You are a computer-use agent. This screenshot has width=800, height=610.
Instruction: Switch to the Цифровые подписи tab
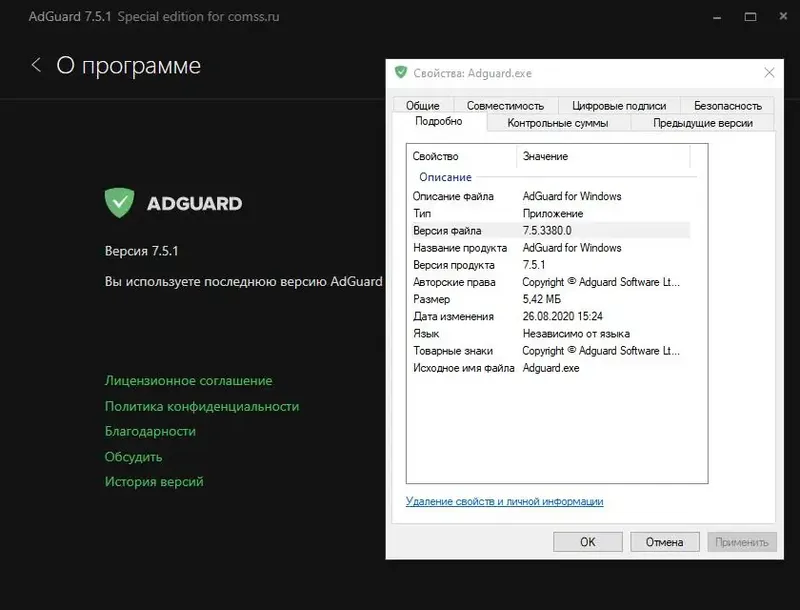click(615, 104)
